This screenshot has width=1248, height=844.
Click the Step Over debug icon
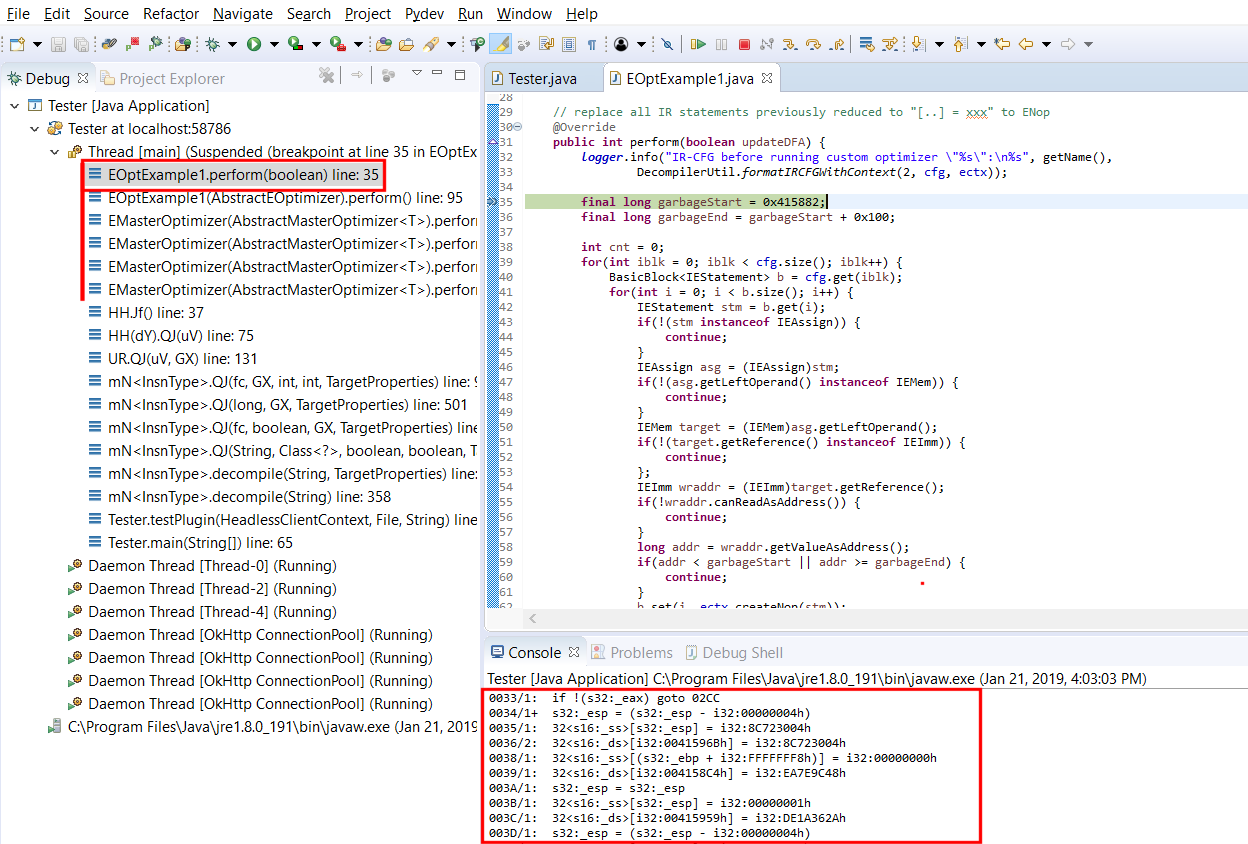pyautogui.click(x=813, y=44)
